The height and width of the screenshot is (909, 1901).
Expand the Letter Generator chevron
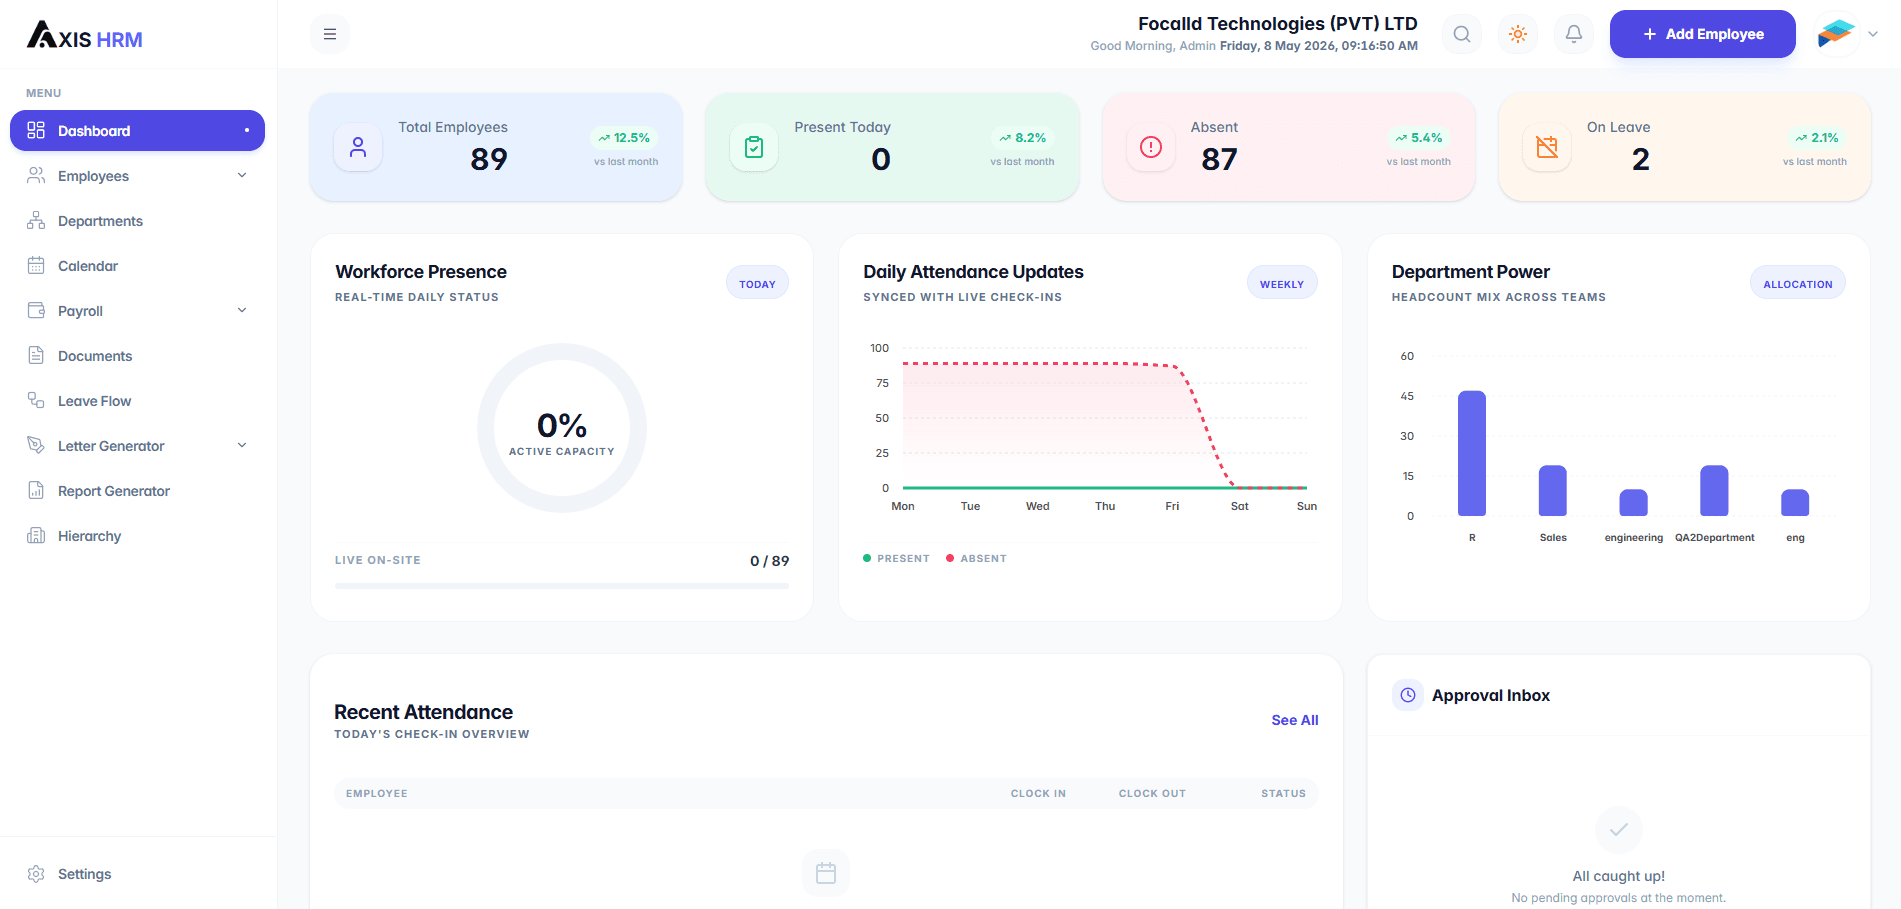click(242, 445)
